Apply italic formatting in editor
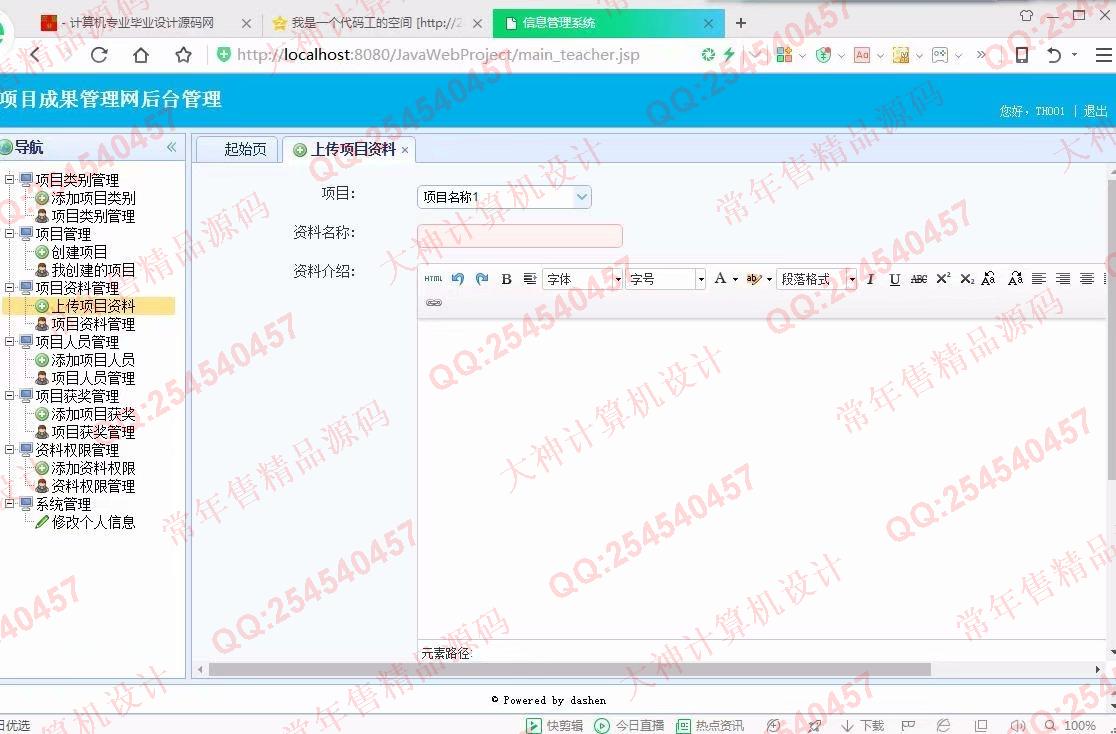The height and width of the screenshot is (734, 1116). (870, 279)
